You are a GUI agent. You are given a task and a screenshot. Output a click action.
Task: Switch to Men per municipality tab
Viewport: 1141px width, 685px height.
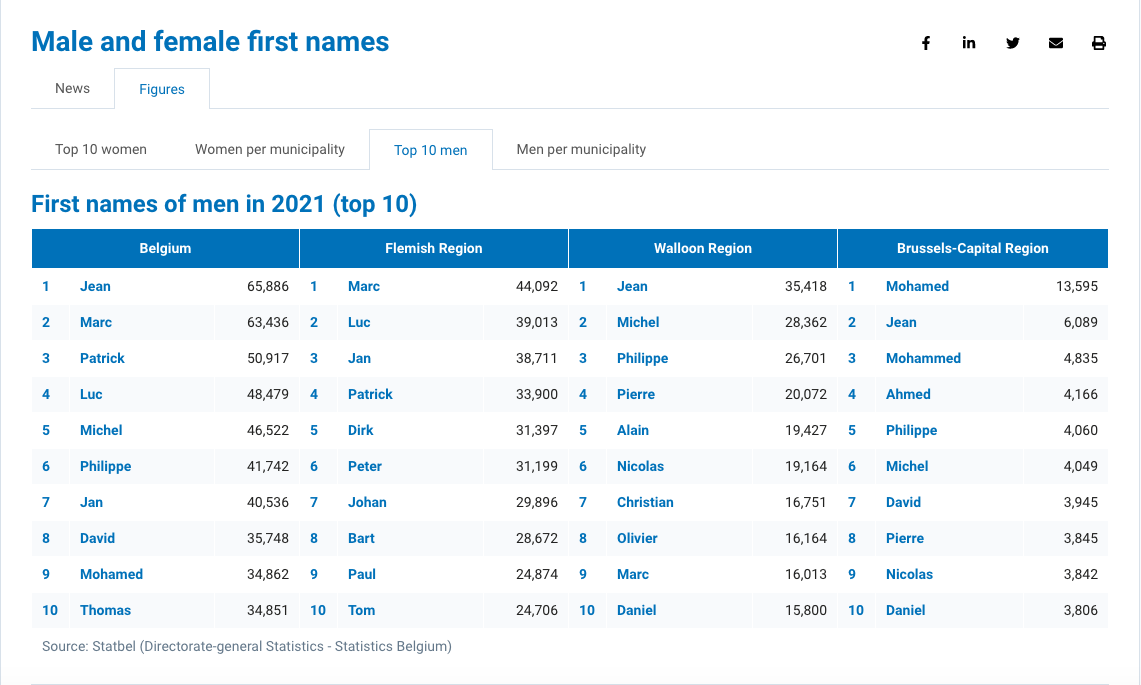pyautogui.click(x=581, y=149)
